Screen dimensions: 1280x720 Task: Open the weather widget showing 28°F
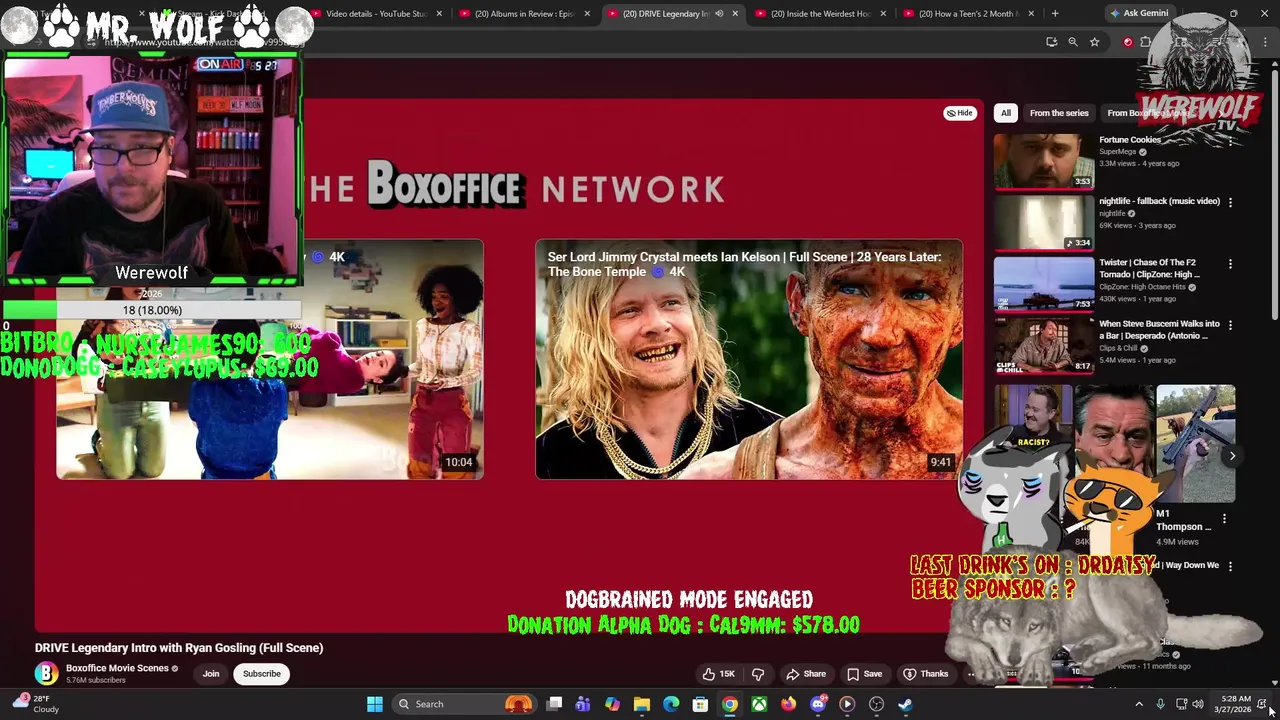[36, 704]
